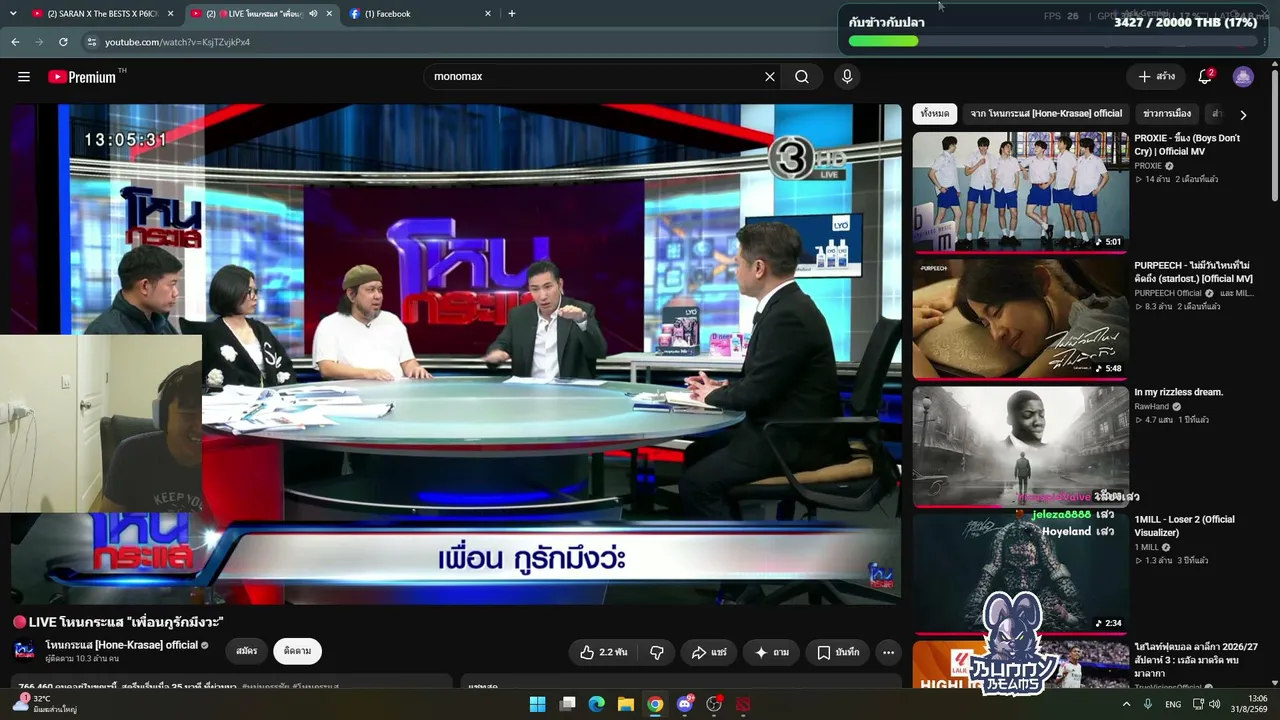
Task: Close the Facebook tab
Action: click(x=488, y=14)
